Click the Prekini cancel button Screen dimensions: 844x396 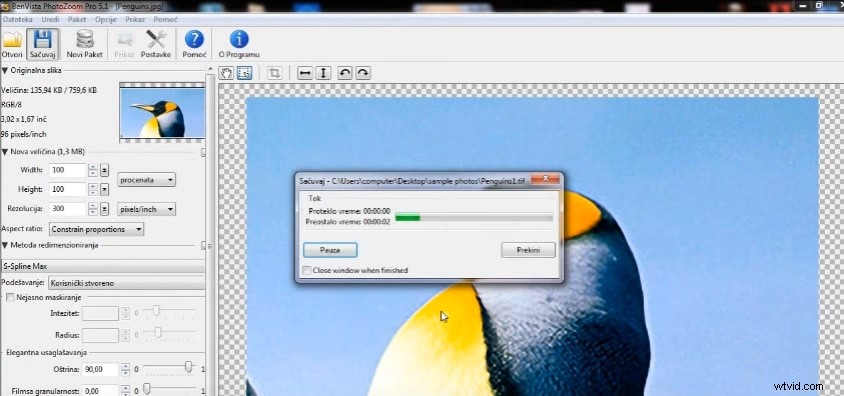point(528,250)
